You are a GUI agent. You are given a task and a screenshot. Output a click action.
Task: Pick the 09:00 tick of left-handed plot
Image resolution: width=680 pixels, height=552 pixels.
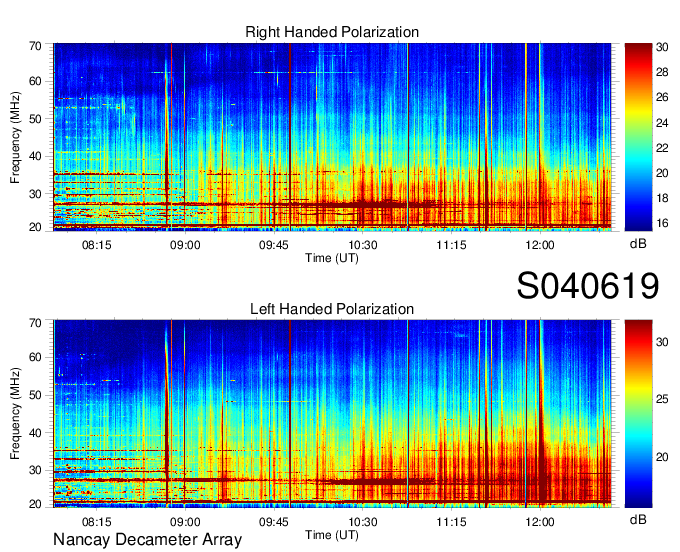185,522
